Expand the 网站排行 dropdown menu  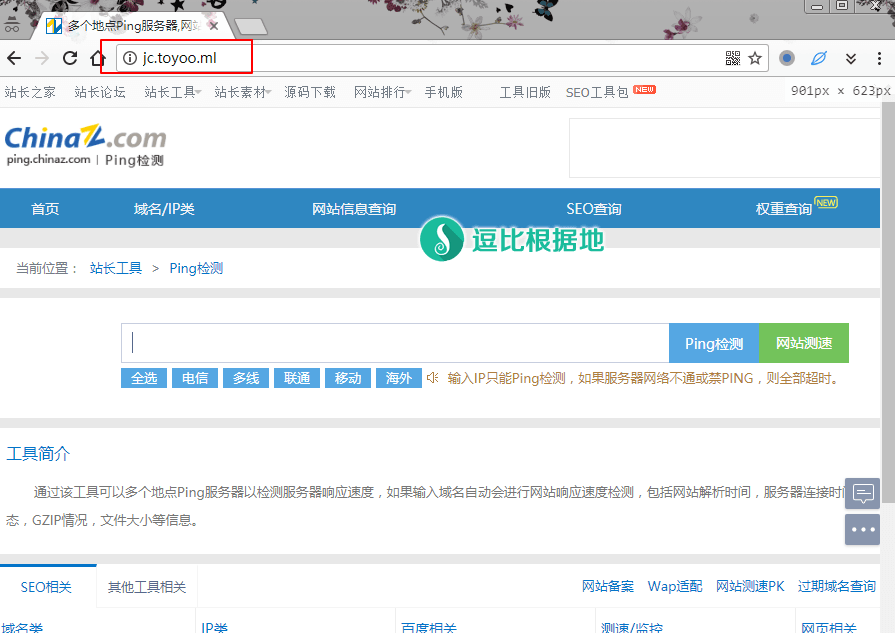[383, 92]
